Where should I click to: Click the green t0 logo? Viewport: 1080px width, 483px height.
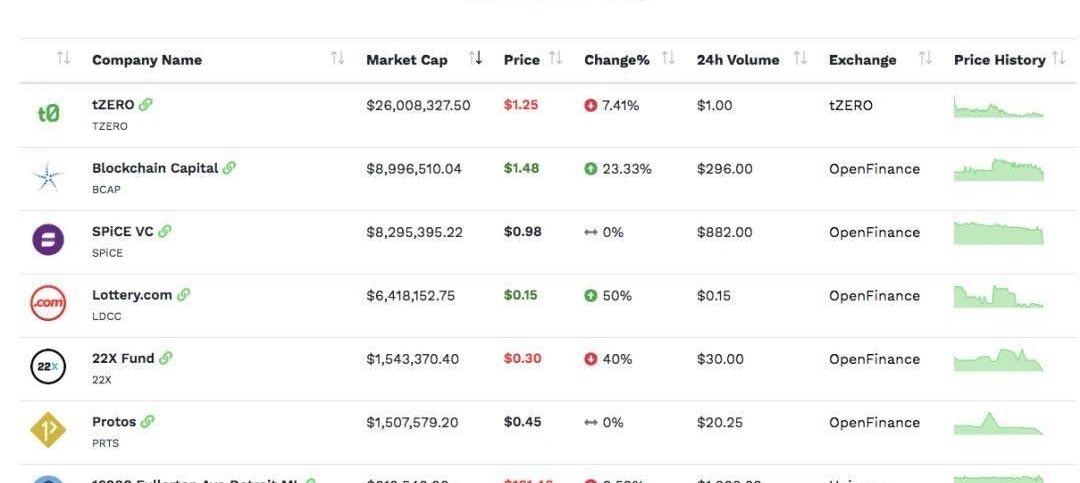pos(48,113)
